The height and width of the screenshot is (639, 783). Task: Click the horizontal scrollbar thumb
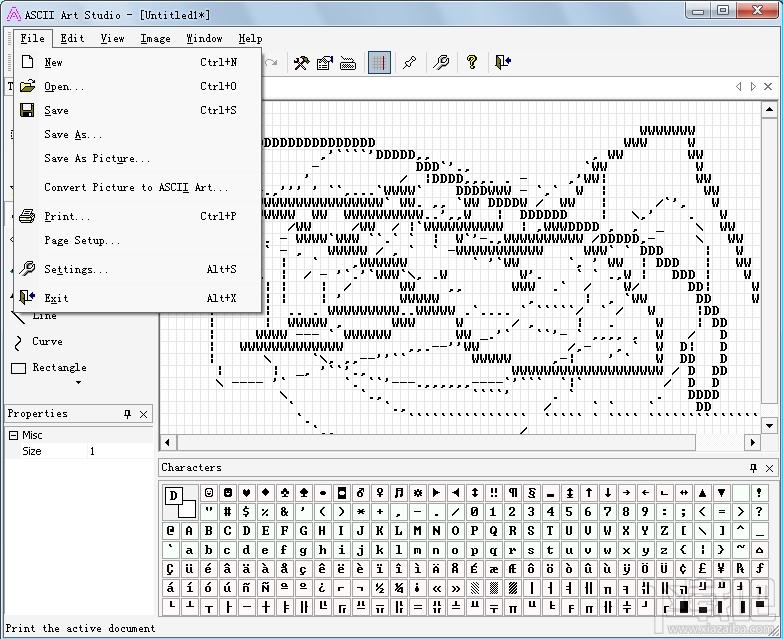(436, 442)
